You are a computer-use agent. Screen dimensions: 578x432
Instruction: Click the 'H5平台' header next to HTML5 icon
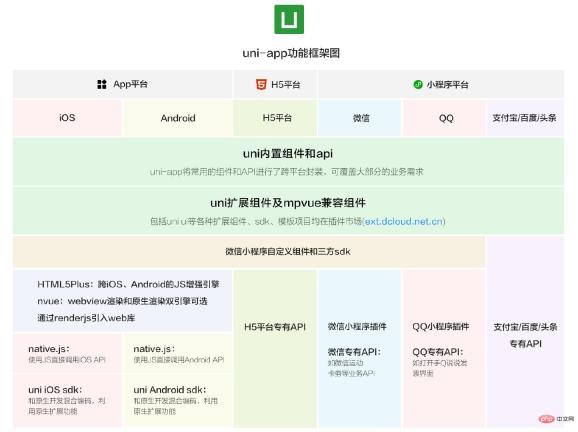[285, 84]
